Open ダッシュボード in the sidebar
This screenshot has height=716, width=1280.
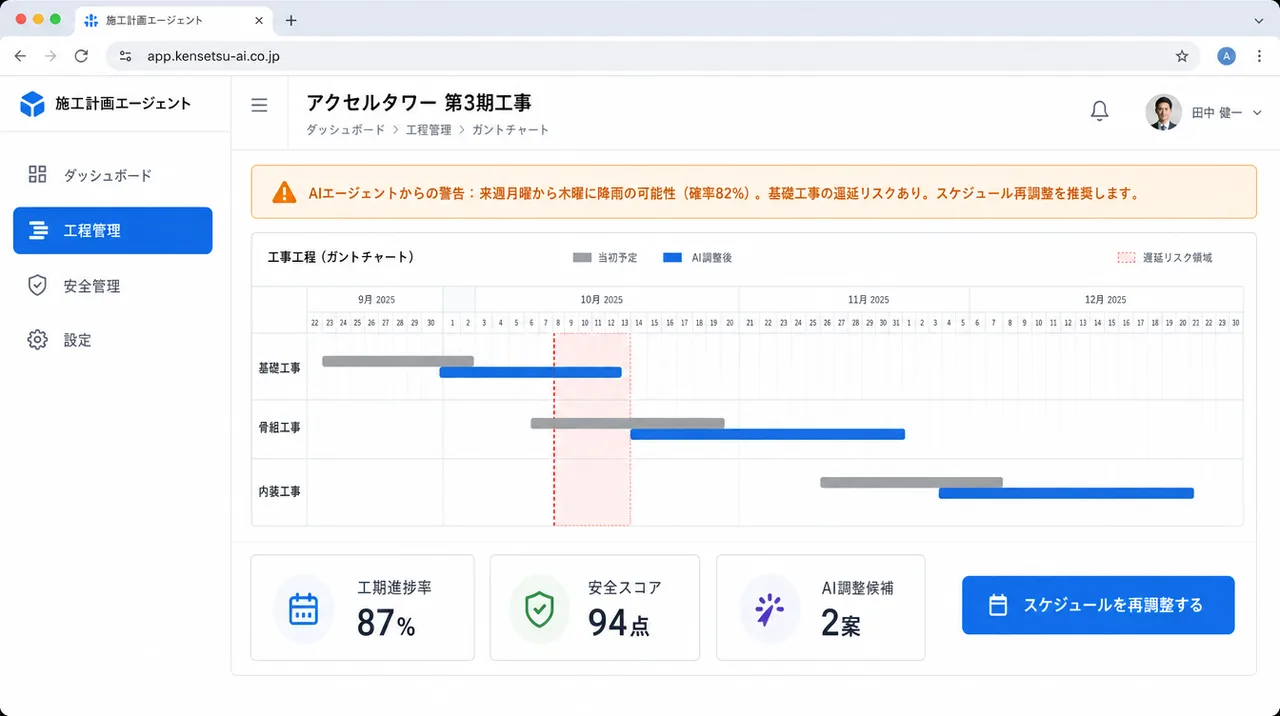[x=113, y=175]
